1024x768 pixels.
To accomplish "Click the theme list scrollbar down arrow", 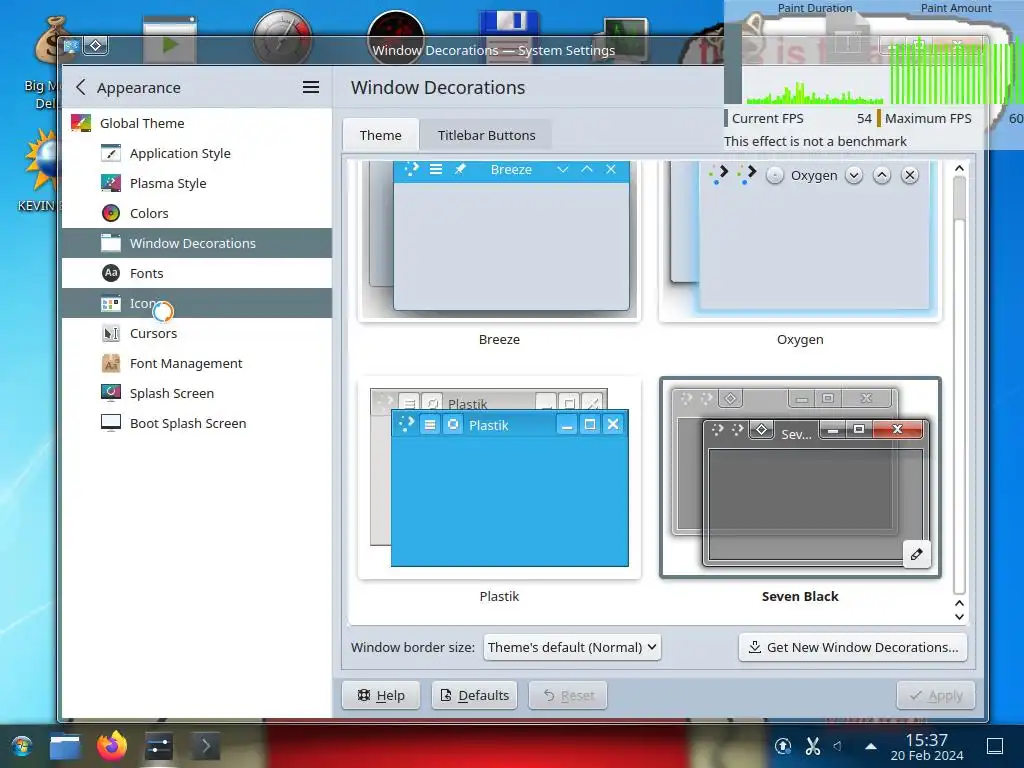I will click(x=959, y=616).
